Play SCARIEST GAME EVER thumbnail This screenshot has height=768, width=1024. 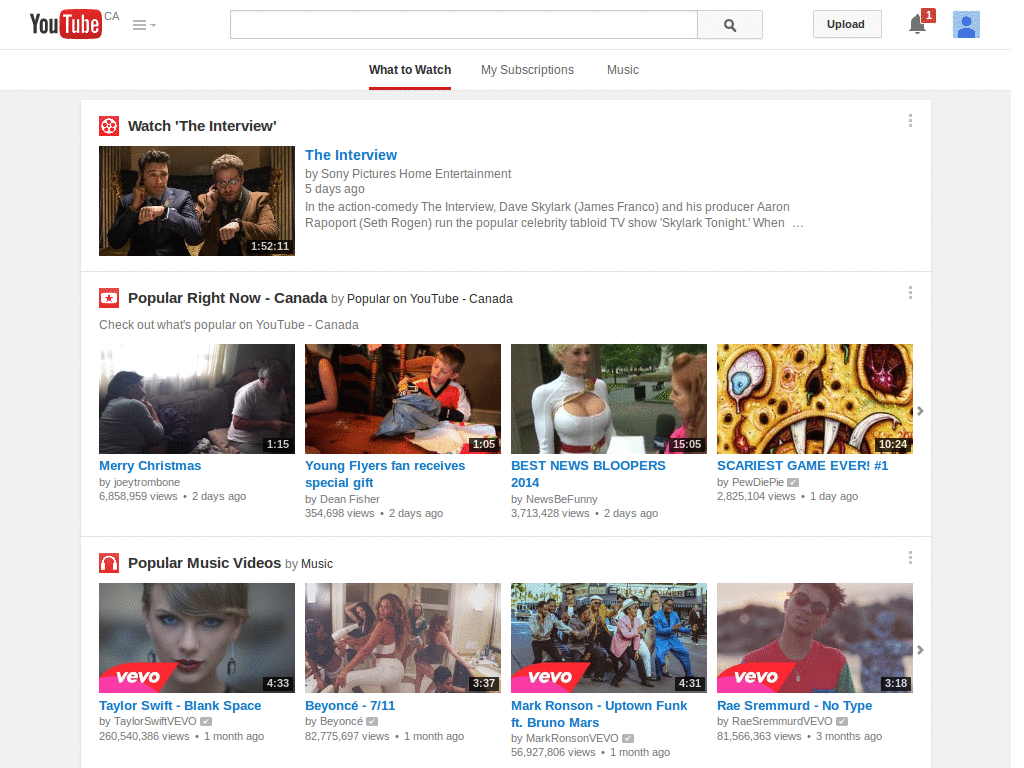[815, 399]
